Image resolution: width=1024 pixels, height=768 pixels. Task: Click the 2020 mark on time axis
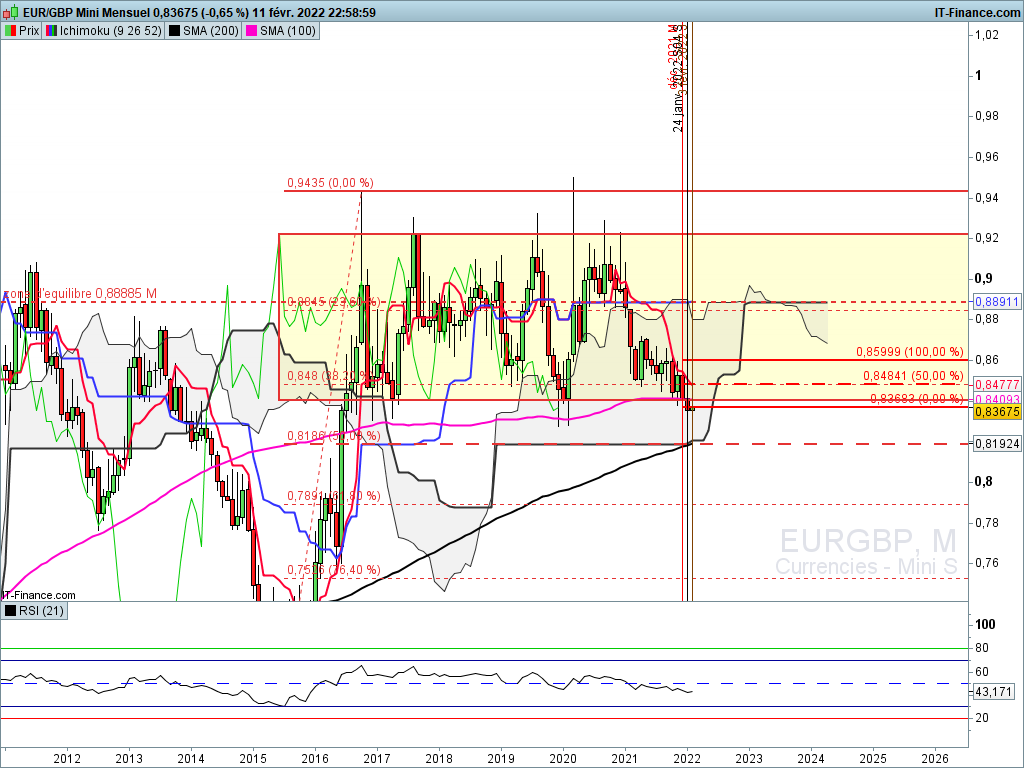(563, 758)
